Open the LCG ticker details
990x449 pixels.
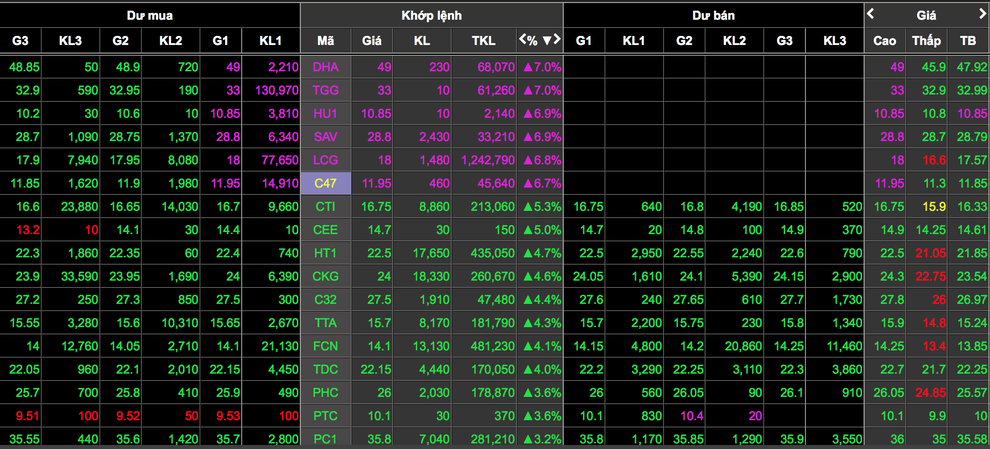pos(325,160)
